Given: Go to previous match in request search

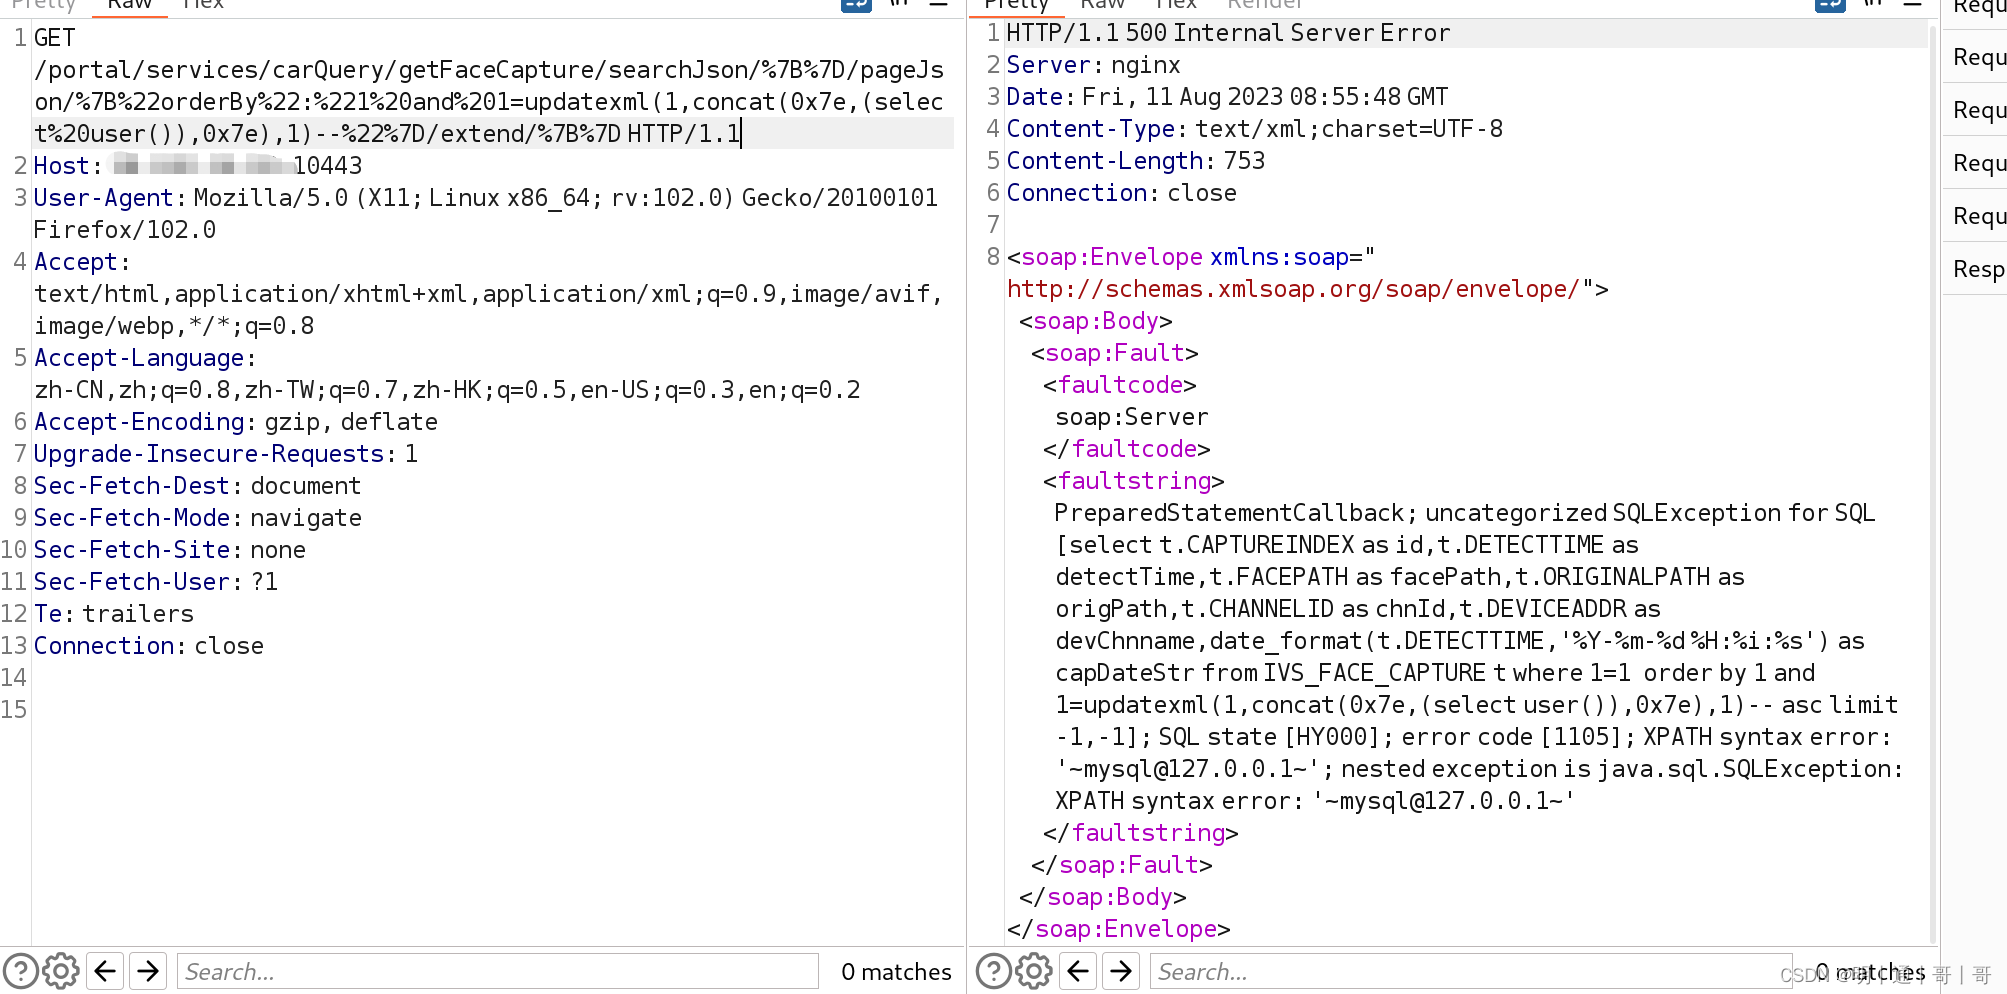Looking at the screenshot, I should click(x=105, y=971).
